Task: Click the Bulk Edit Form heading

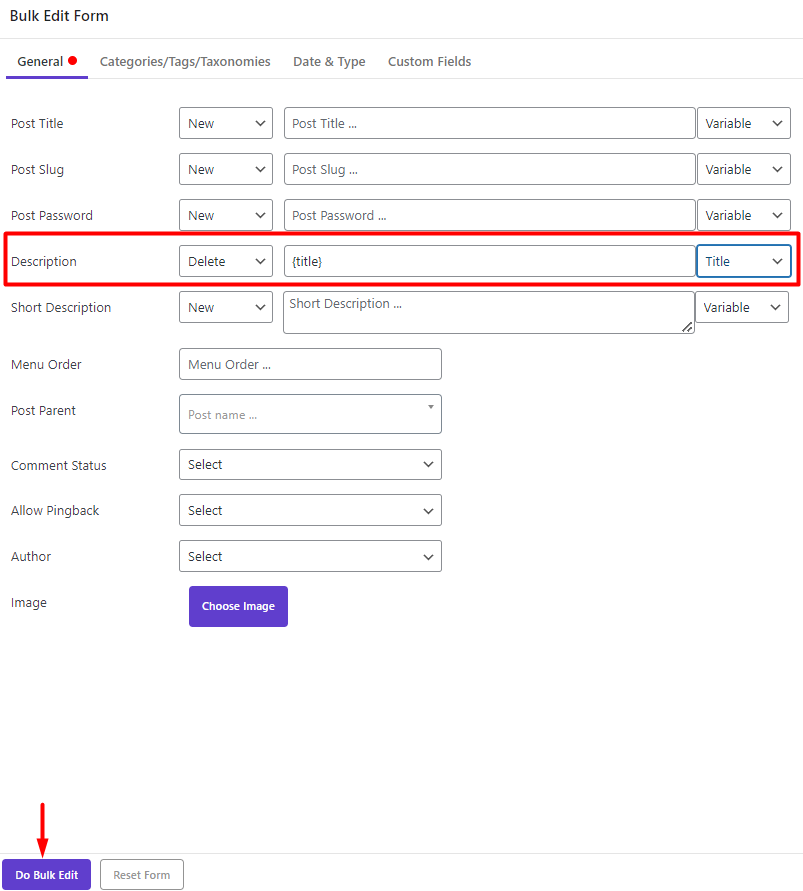Action: point(59,16)
